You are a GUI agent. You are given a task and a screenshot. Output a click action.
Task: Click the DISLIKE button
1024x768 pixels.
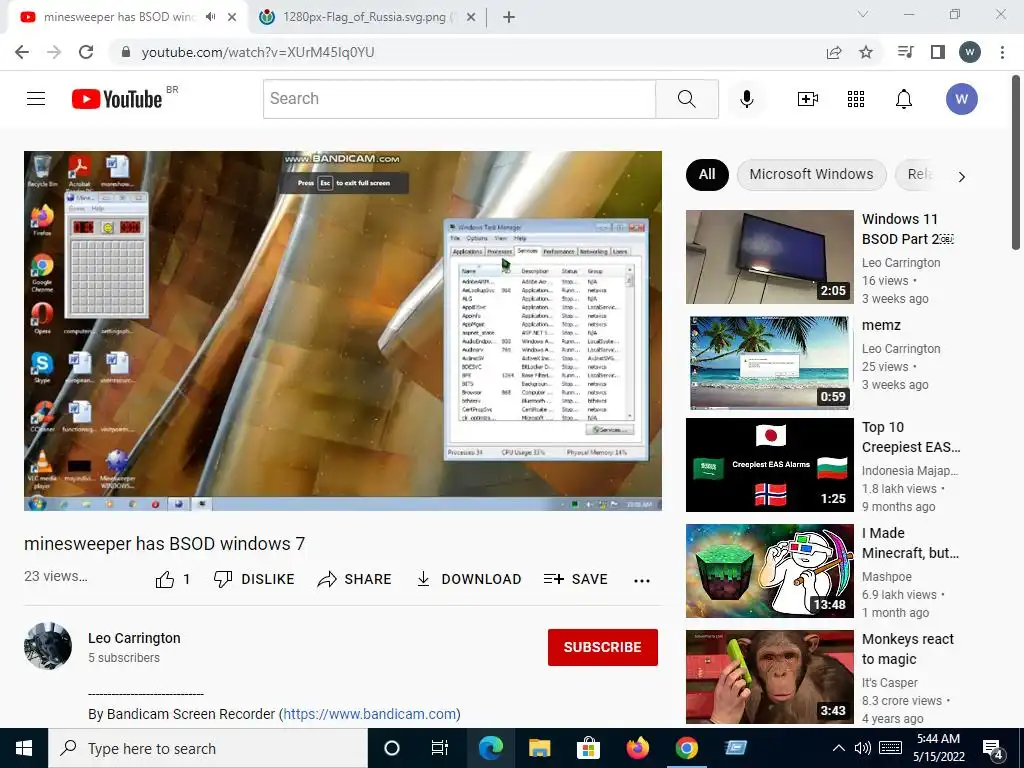click(x=254, y=579)
